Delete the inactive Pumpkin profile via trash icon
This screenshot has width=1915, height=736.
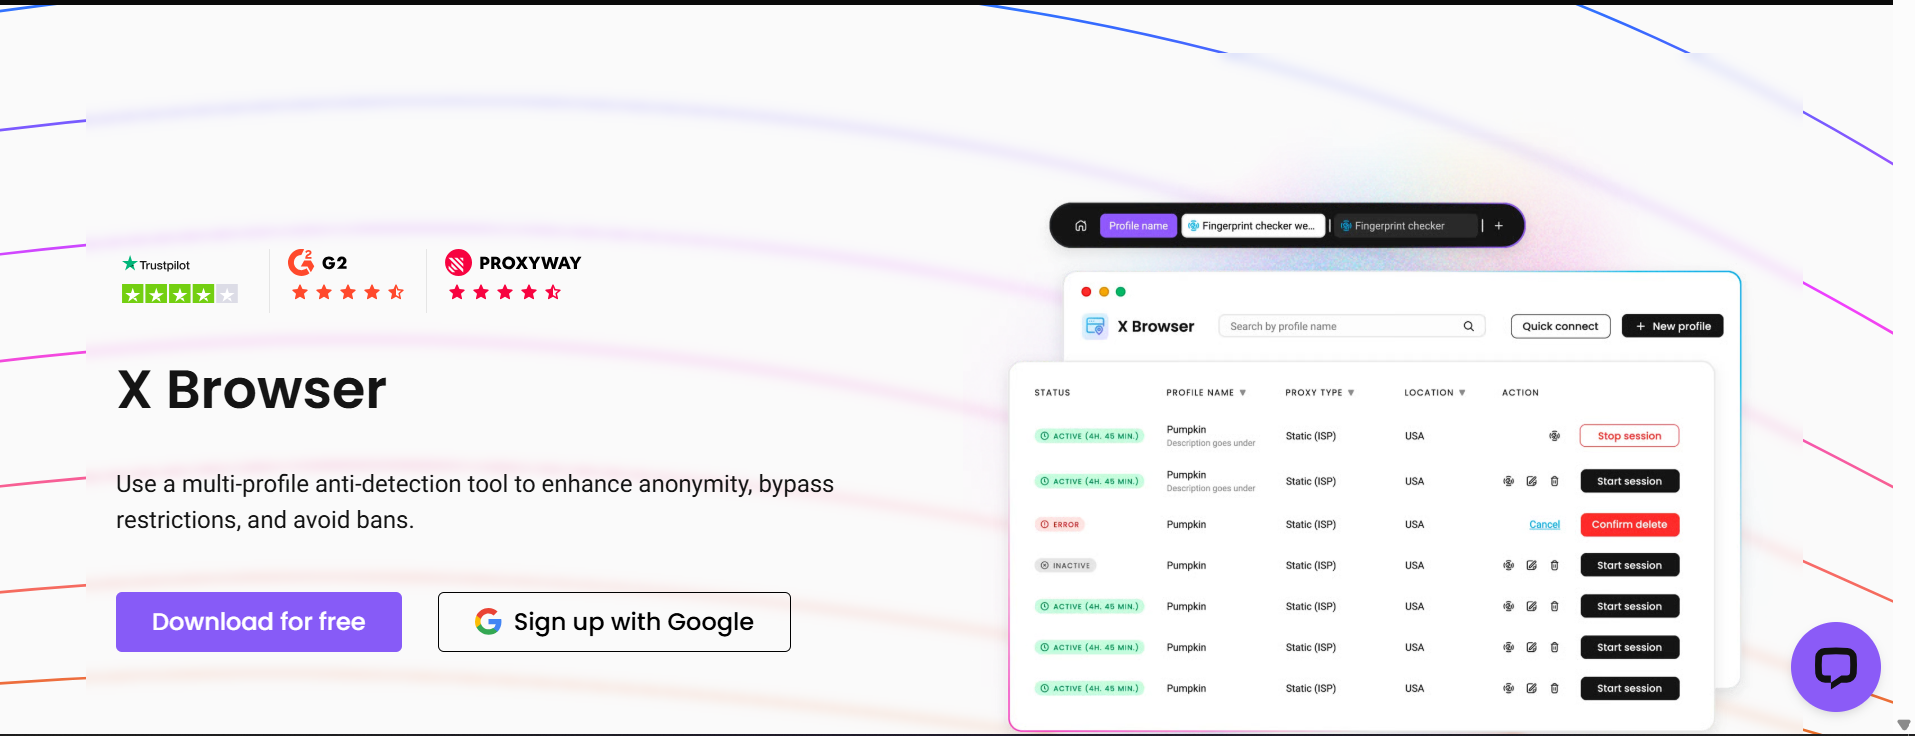point(1554,565)
